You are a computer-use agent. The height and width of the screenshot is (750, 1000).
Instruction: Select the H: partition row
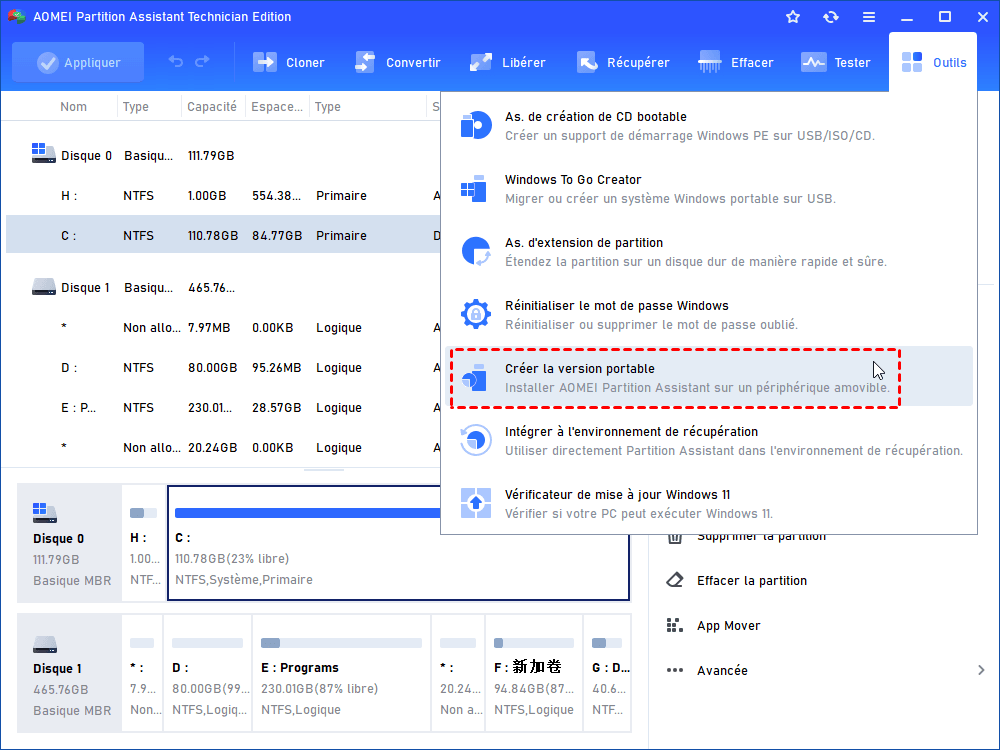coord(223,196)
